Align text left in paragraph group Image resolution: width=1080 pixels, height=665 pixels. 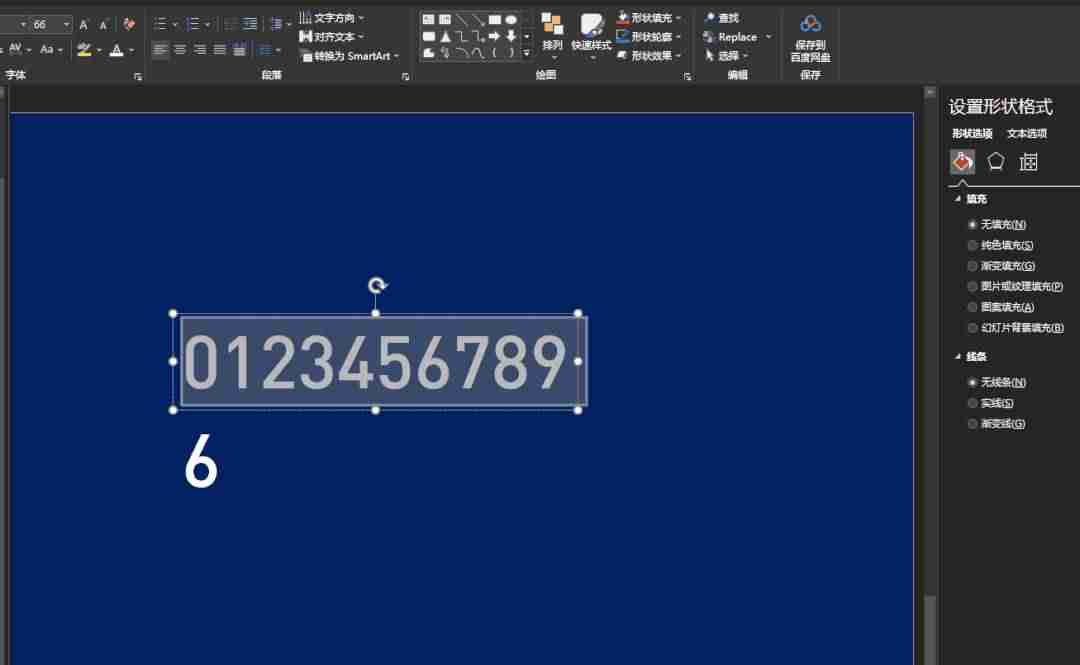click(160, 50)
